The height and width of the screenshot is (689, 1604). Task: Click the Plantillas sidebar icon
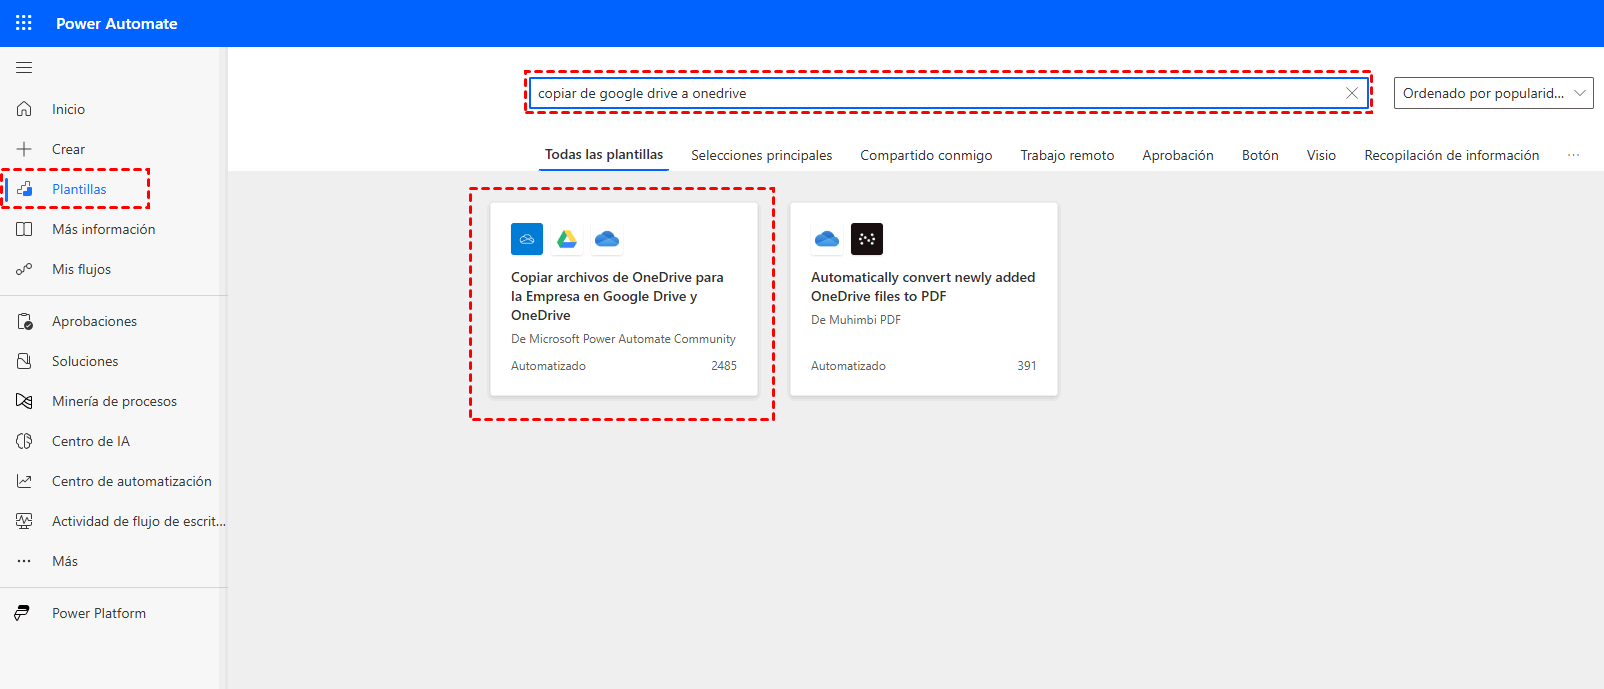pyautogui.click(x=24, y=189)
